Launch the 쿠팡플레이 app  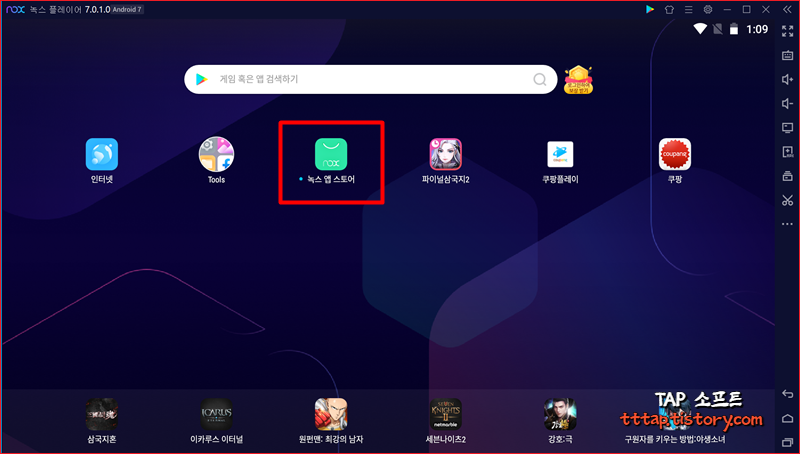[560, 154]
